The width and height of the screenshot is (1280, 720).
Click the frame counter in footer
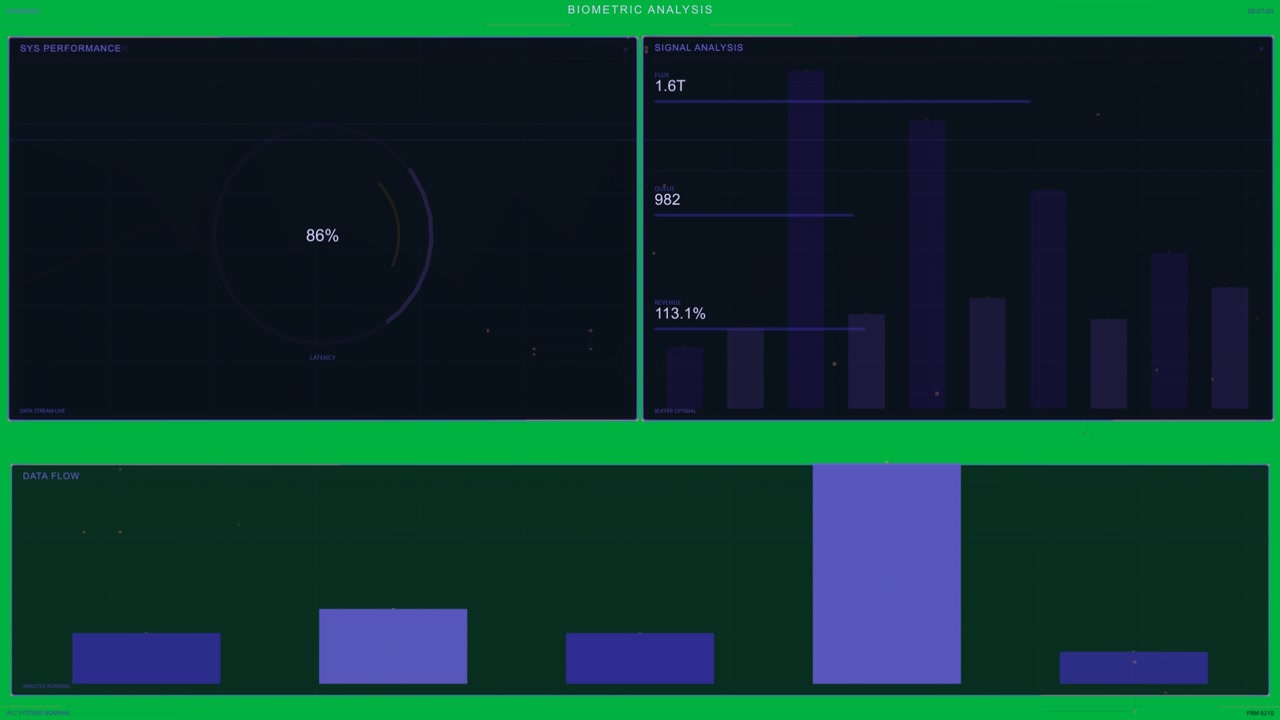[1260, 713]
